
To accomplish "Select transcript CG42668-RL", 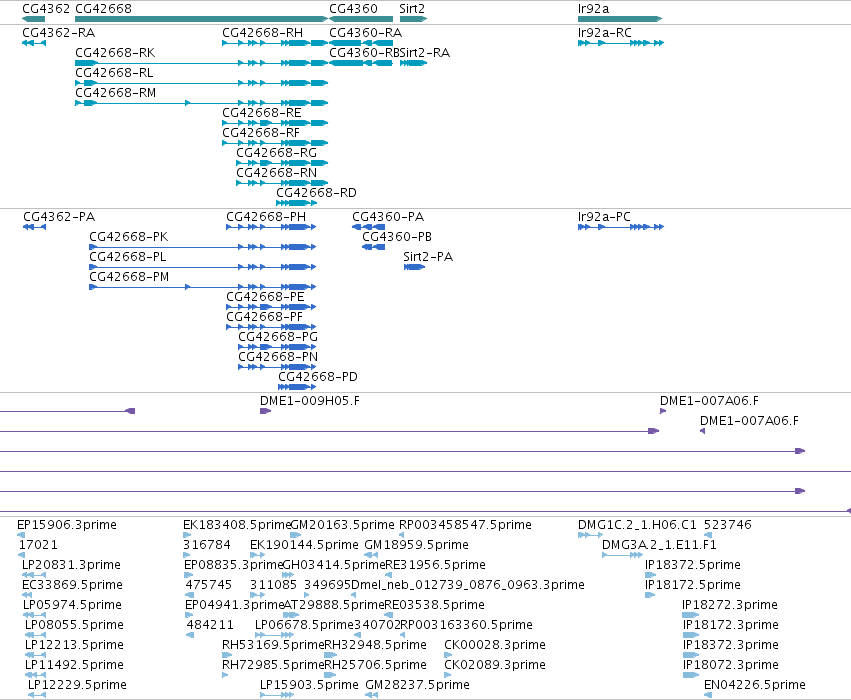I will (x=114, y=73).
